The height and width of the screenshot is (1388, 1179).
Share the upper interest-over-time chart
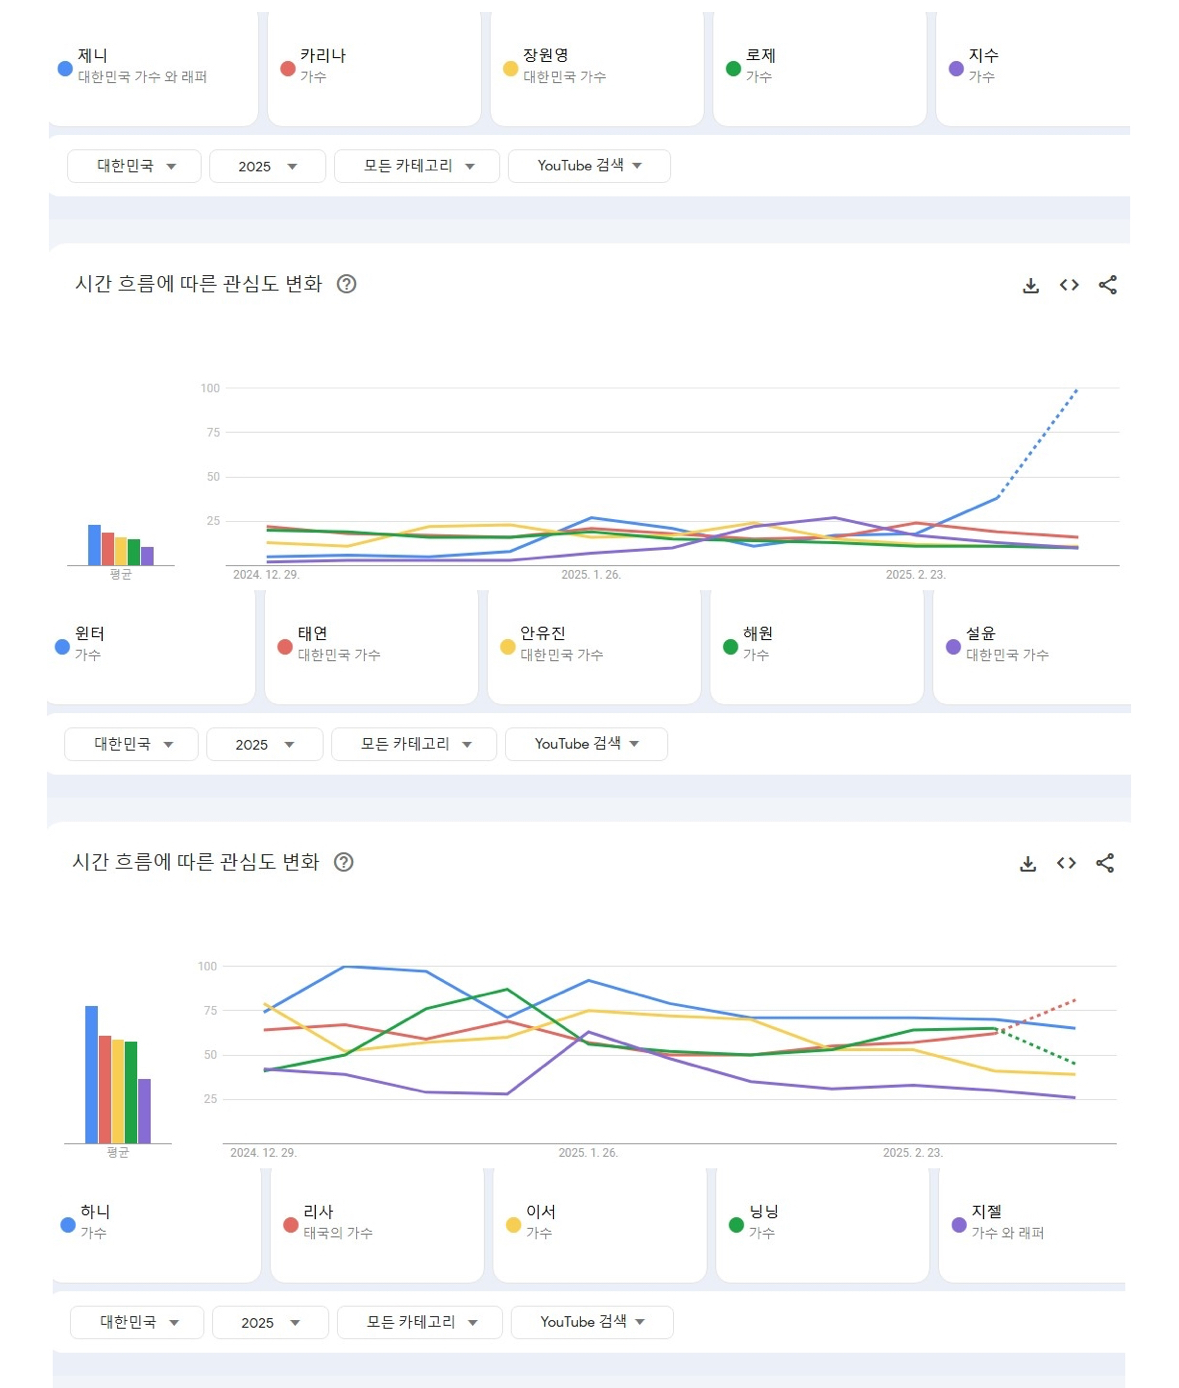point(1108,285)
